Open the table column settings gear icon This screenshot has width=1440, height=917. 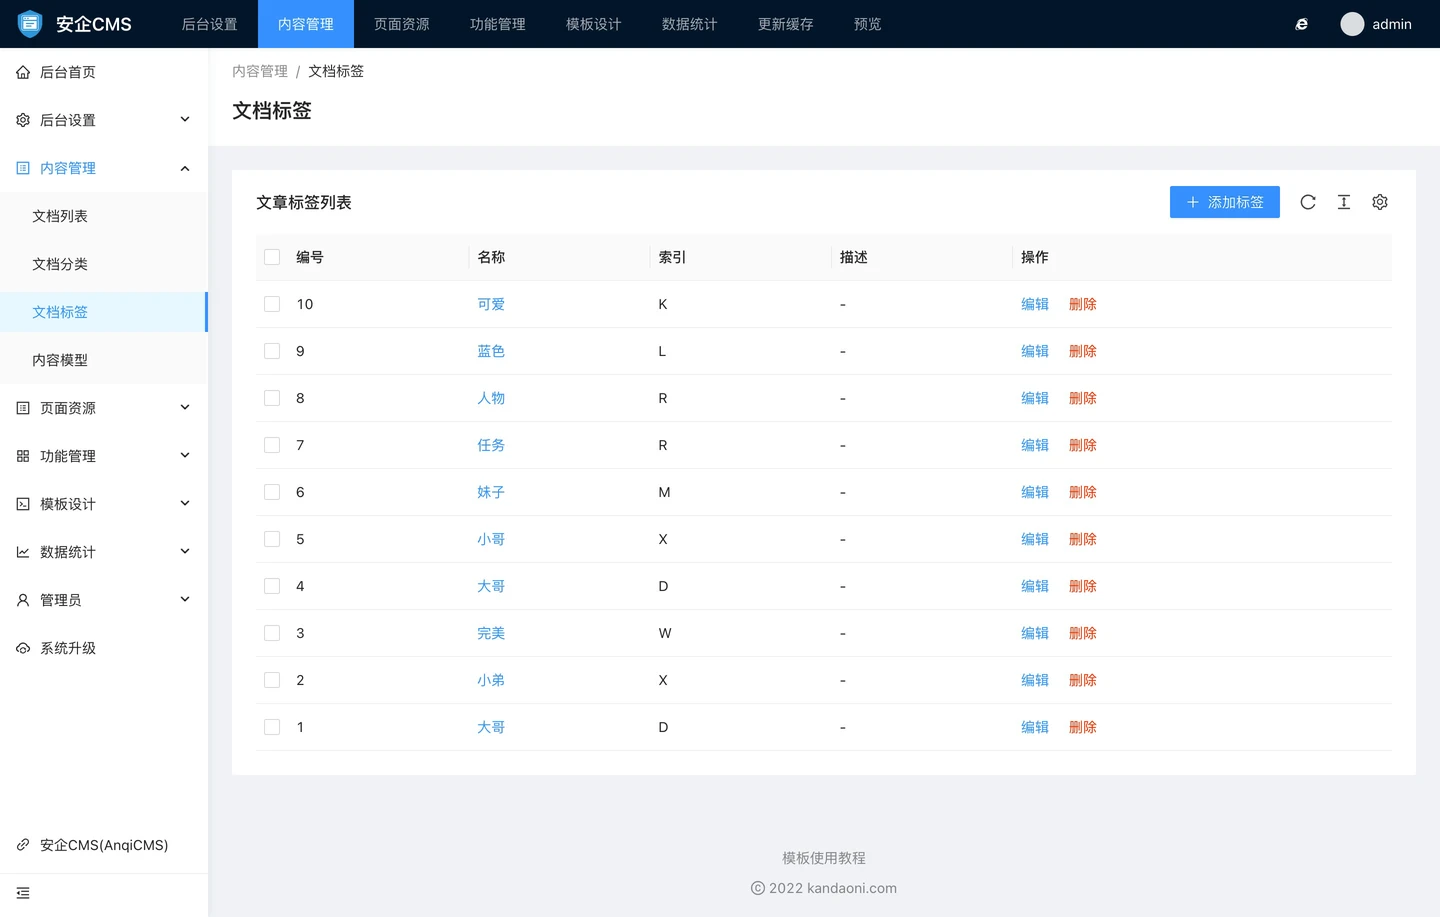tap(1380, 202)
